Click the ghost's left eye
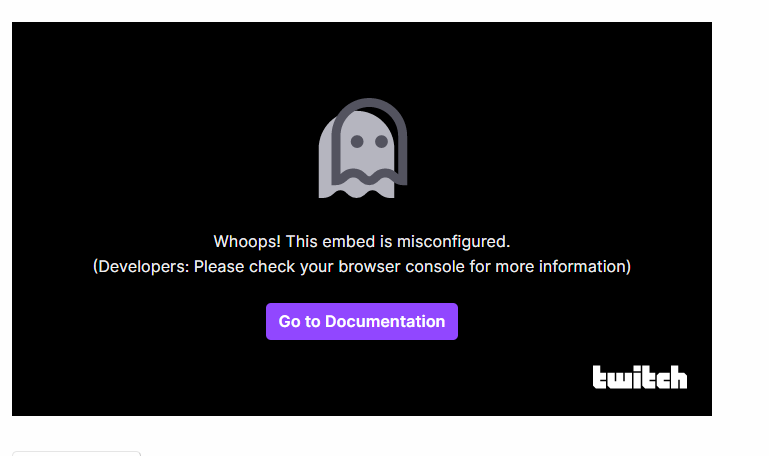 (357, 142)
